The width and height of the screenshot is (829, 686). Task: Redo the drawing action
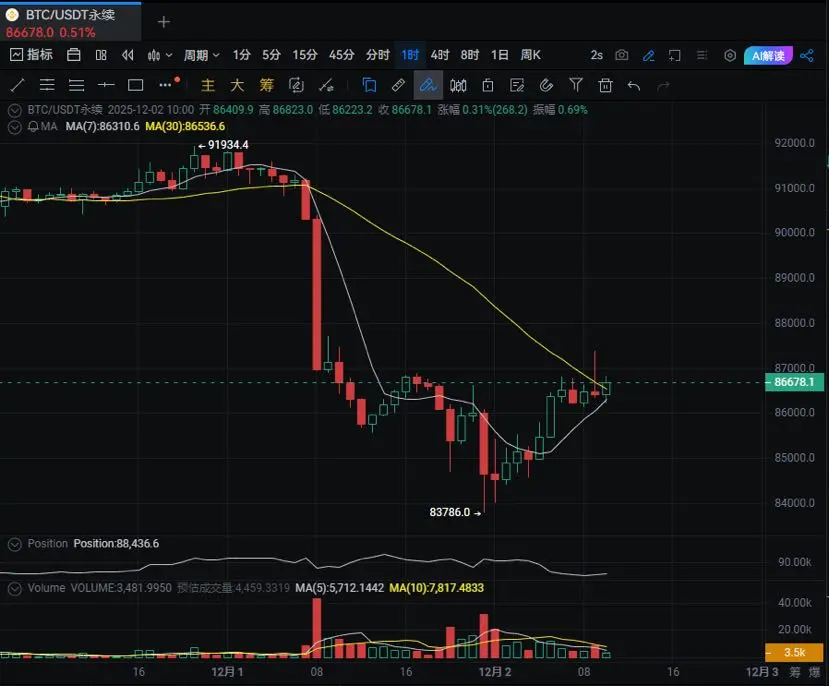coord(664,85)
